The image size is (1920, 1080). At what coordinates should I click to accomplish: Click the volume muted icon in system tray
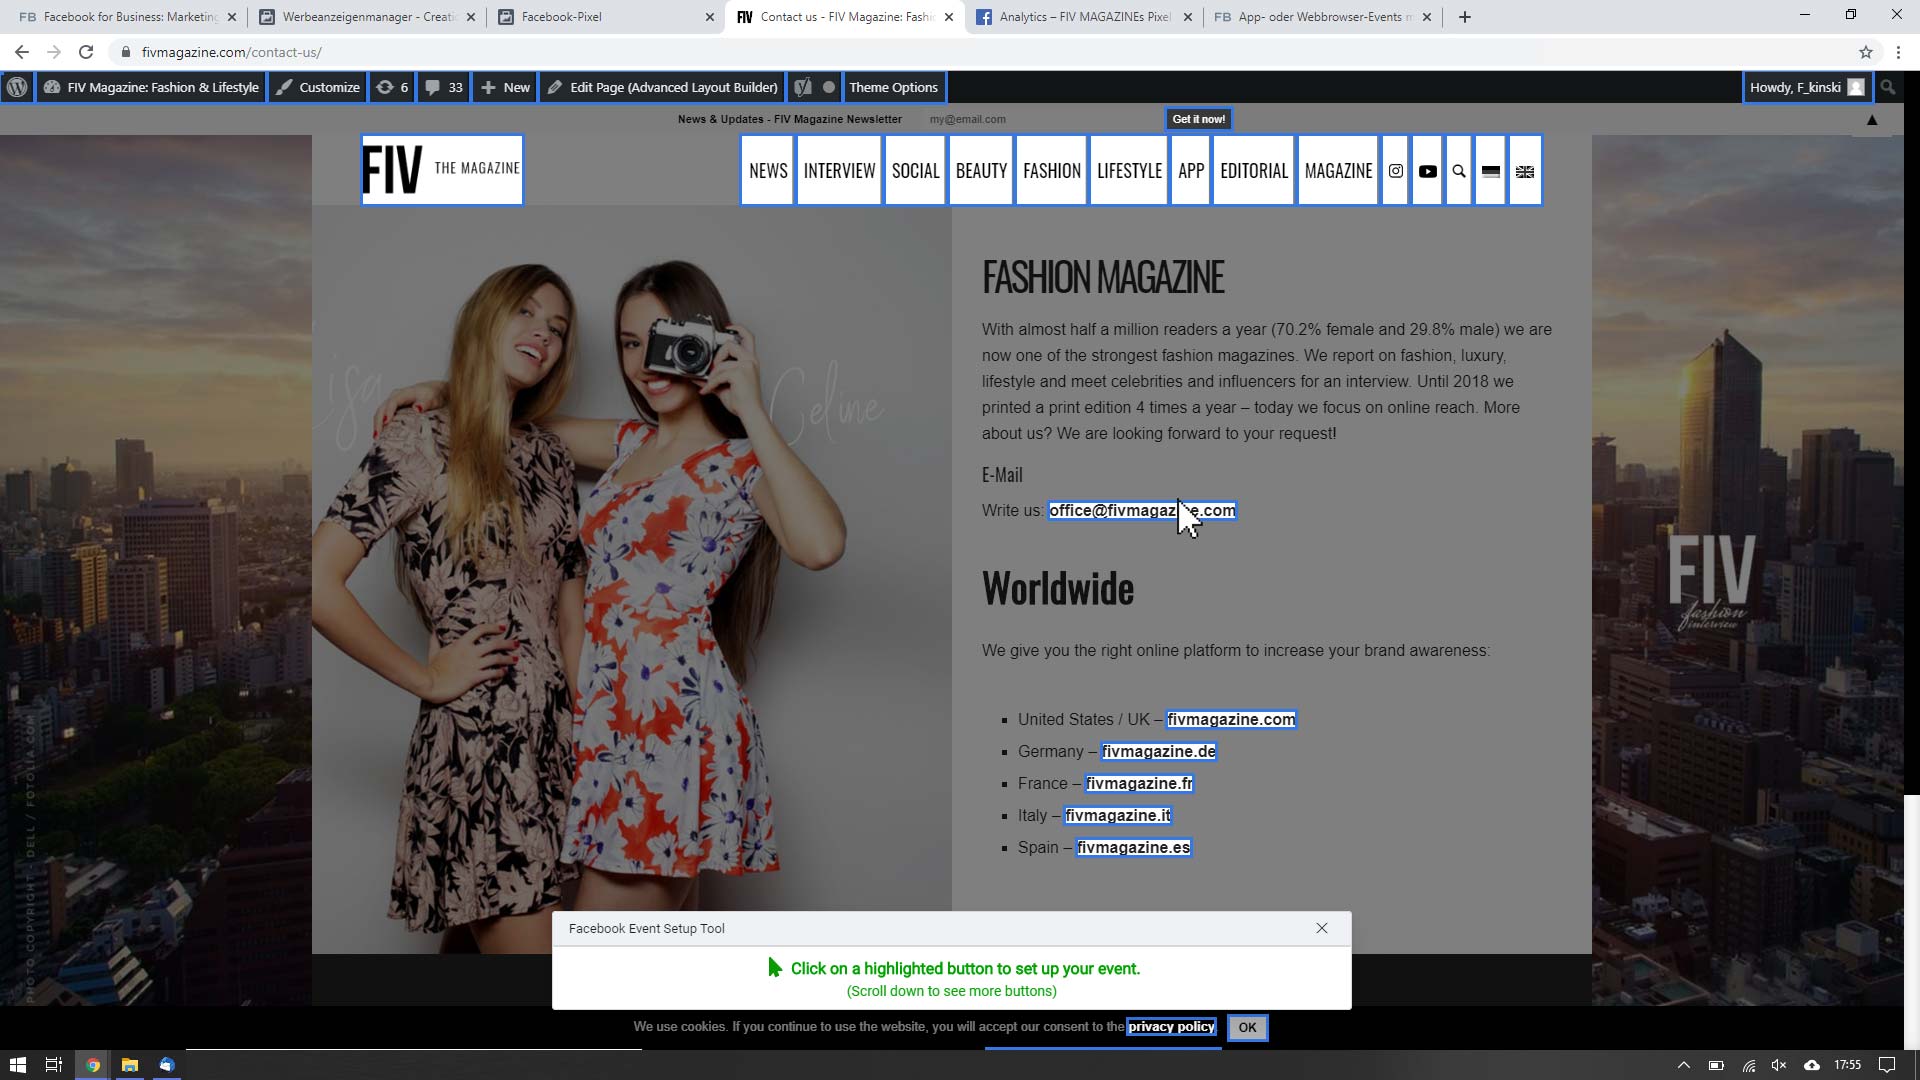click(x=1779, y=1065)
